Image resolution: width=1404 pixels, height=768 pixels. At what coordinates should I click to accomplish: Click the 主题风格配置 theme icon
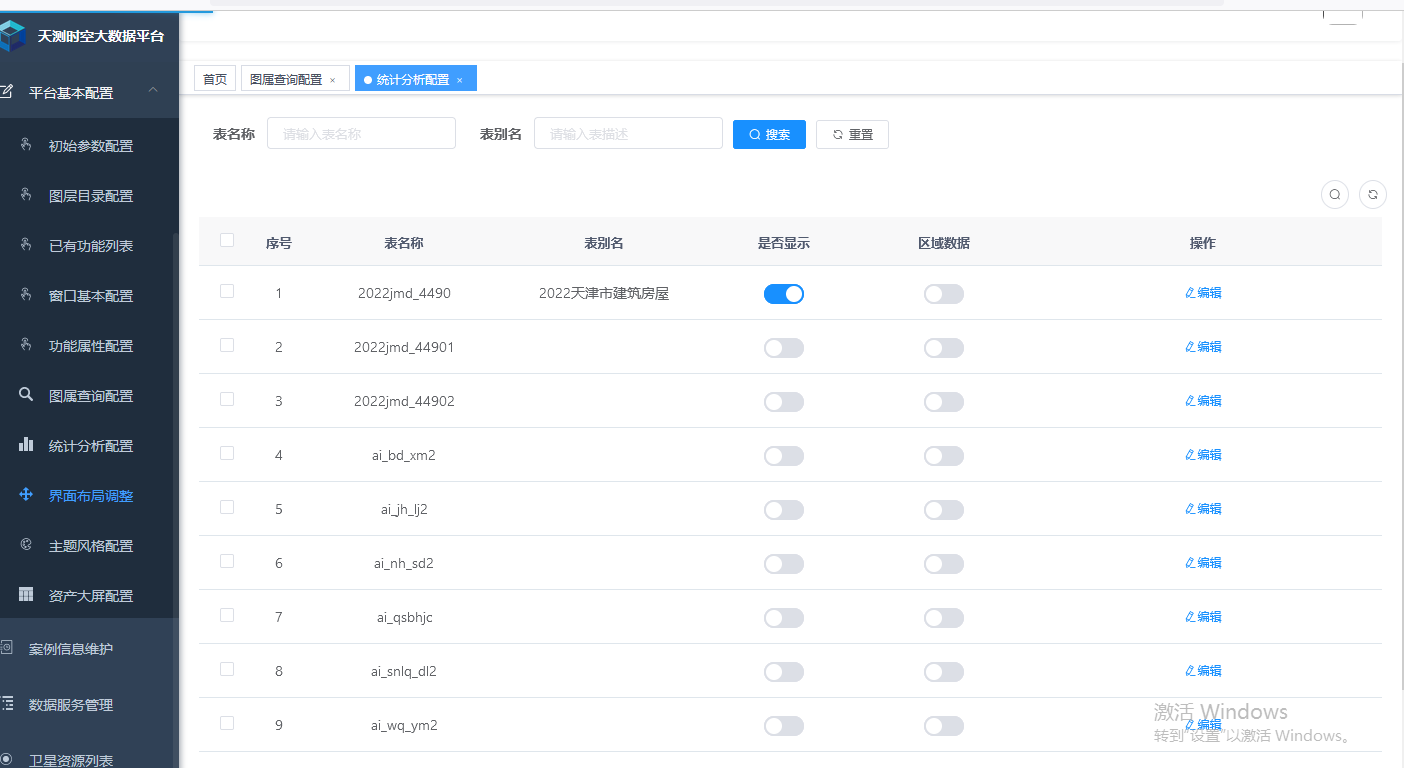point(25,545)
